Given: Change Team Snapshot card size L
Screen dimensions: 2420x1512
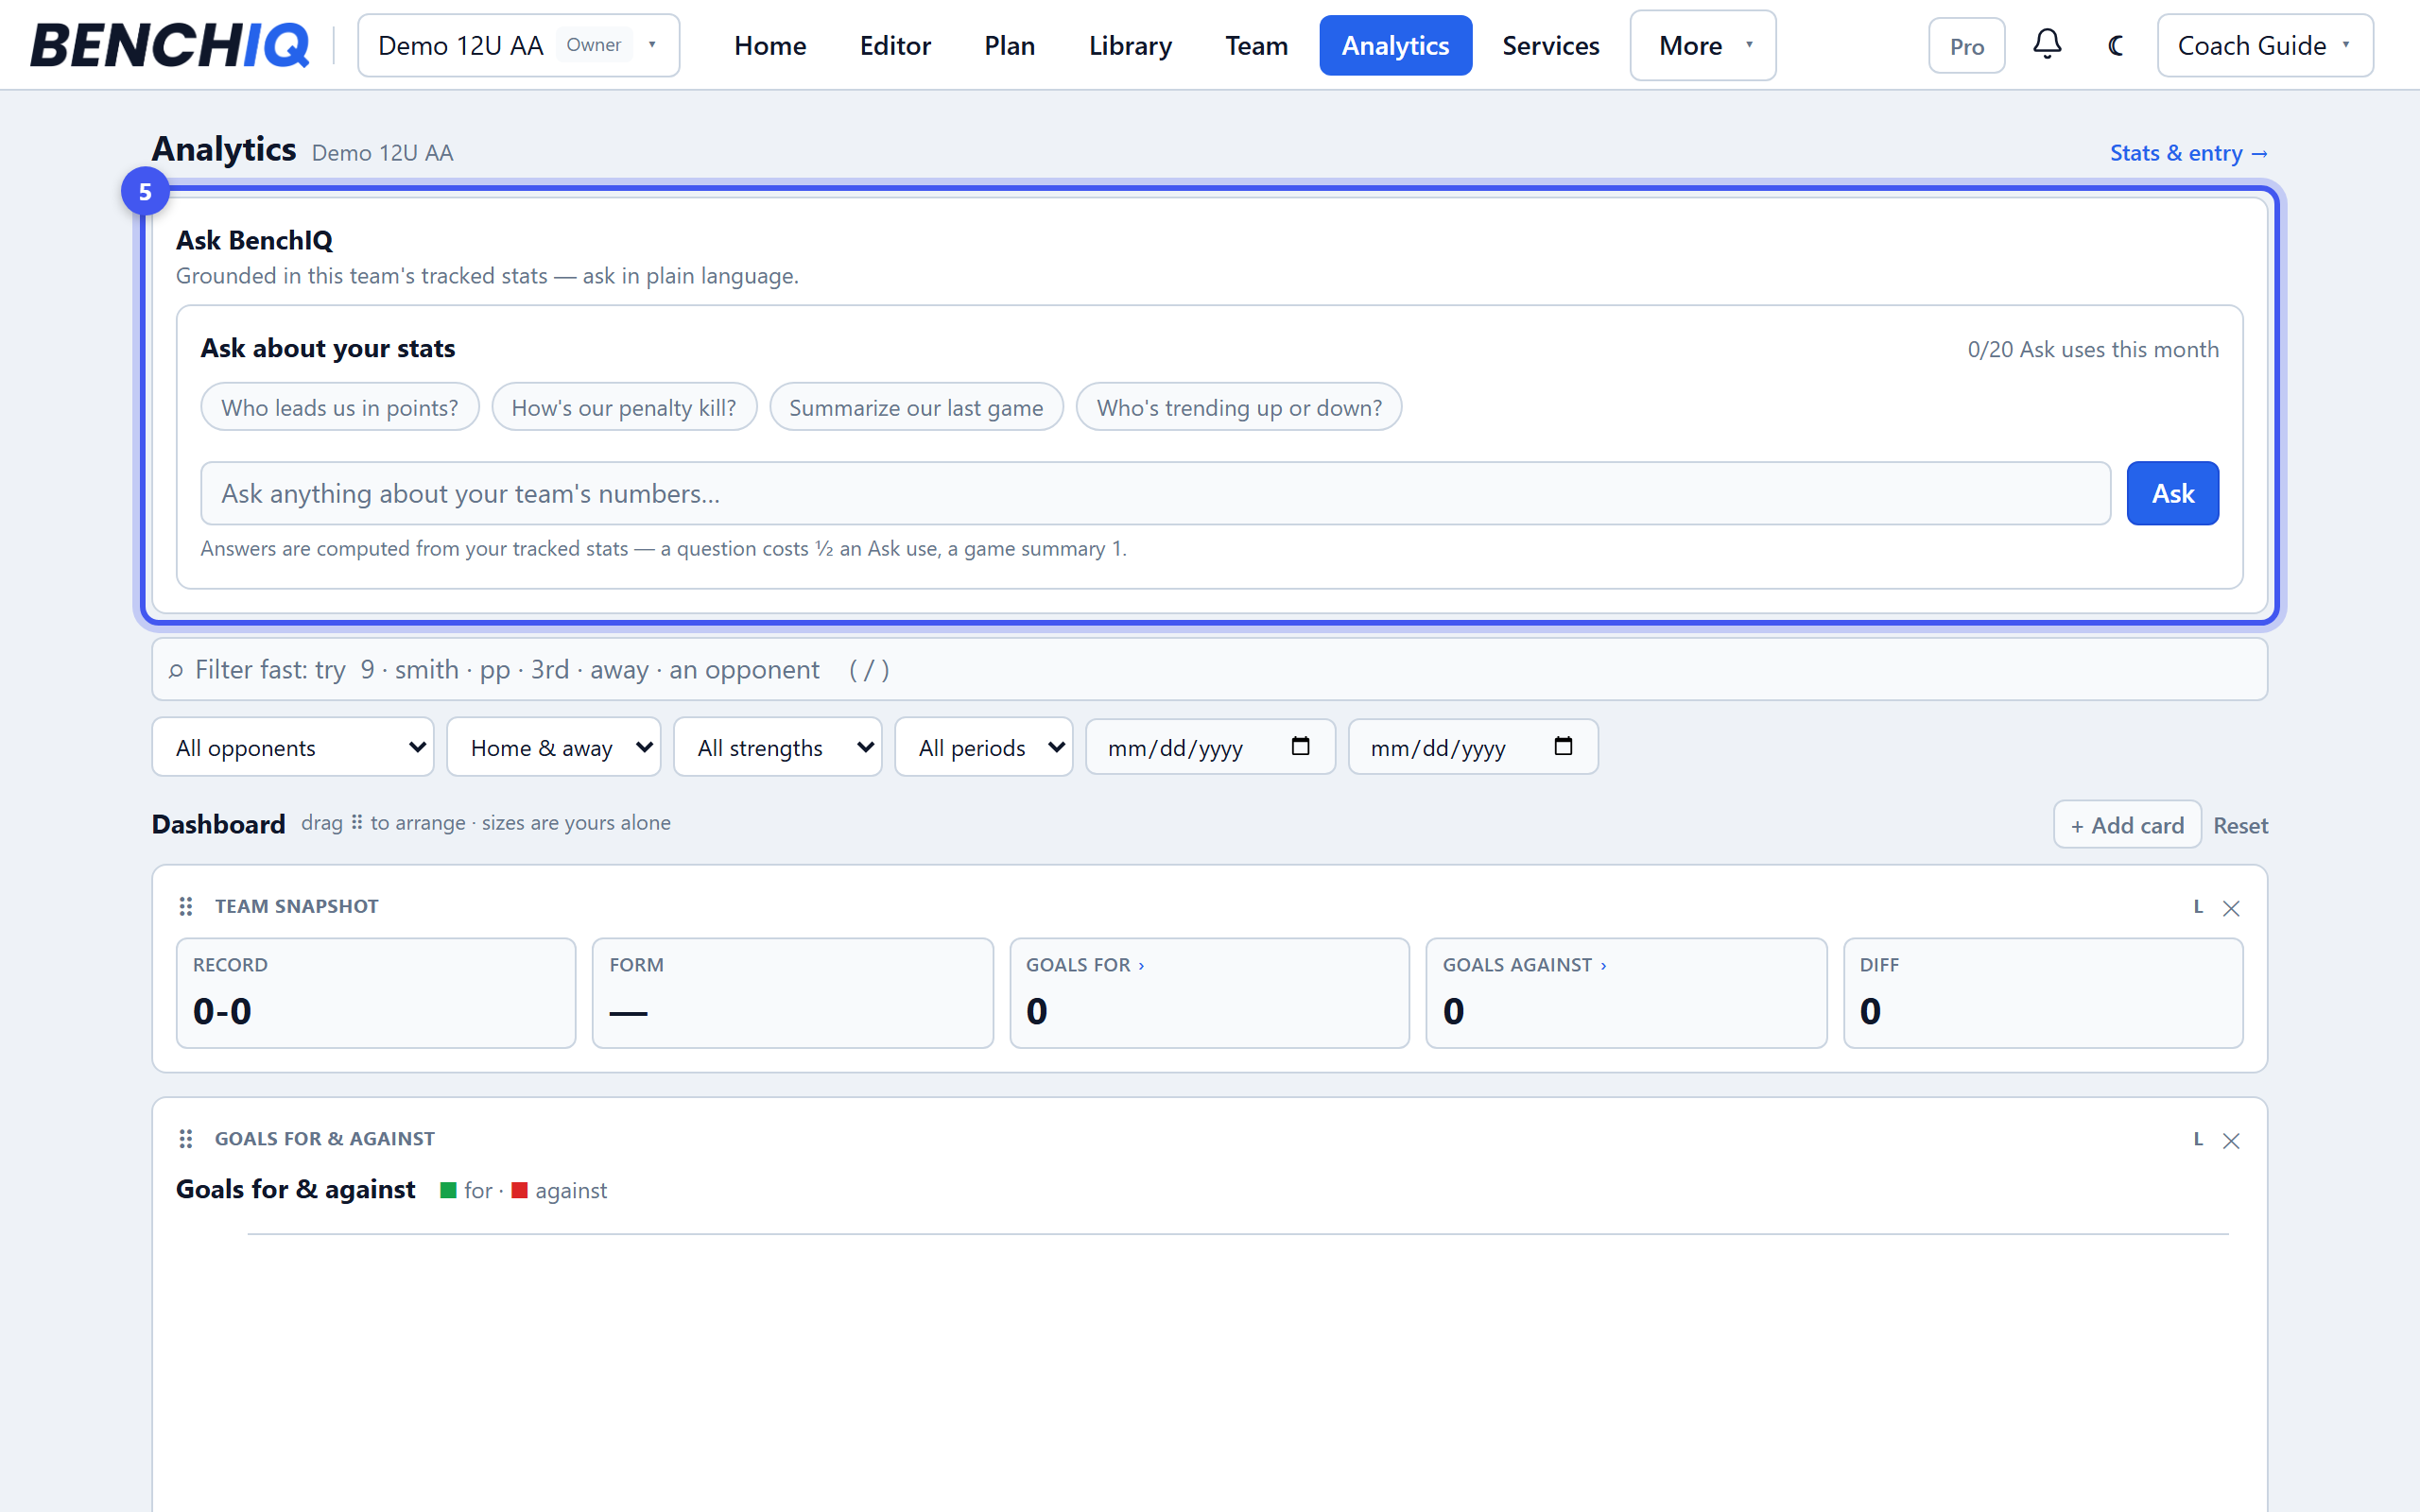Looking at the screenshot, I should pyautogui.click(x=2198, y=906).
